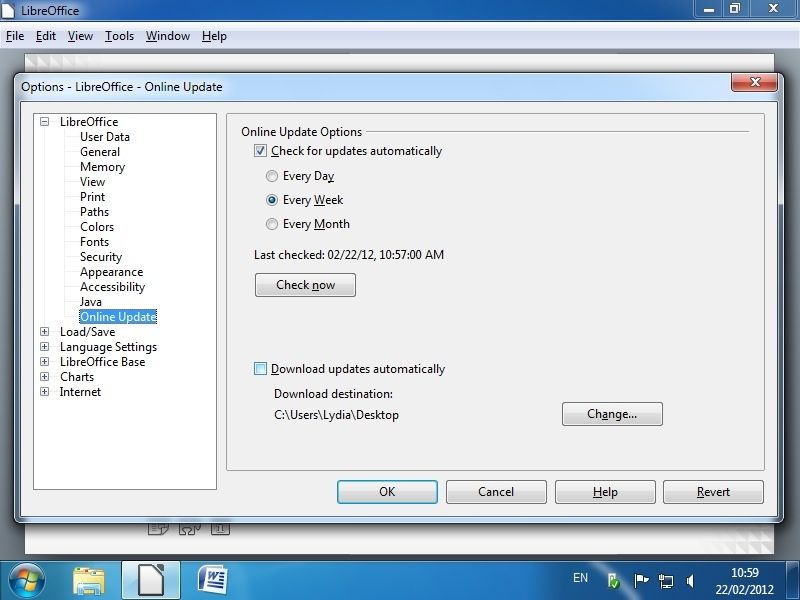Open Microsoft Word from the taskbar
This screenshot has width=800, height=600.
212,581
